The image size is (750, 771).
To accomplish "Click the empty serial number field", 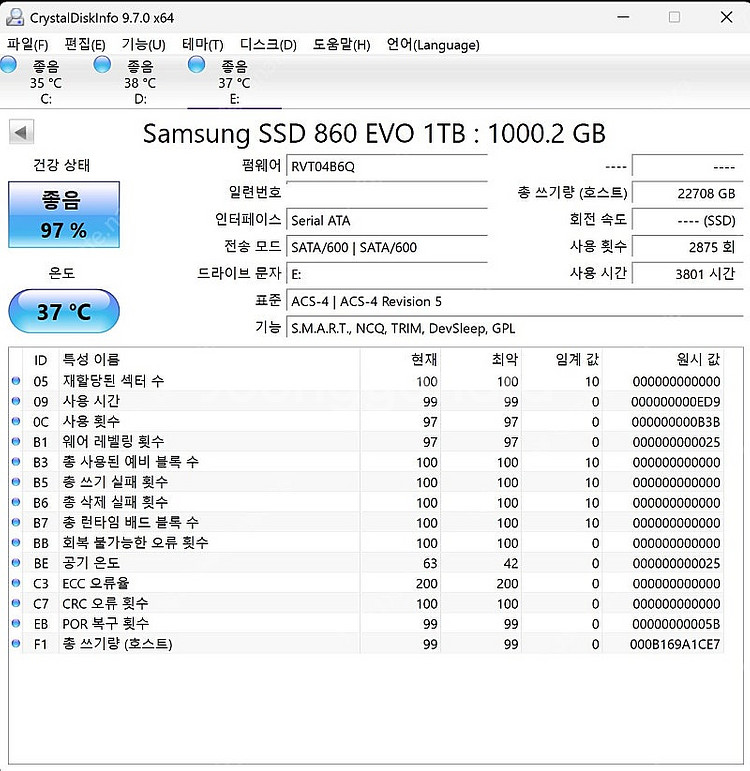I will coord(387,193).
